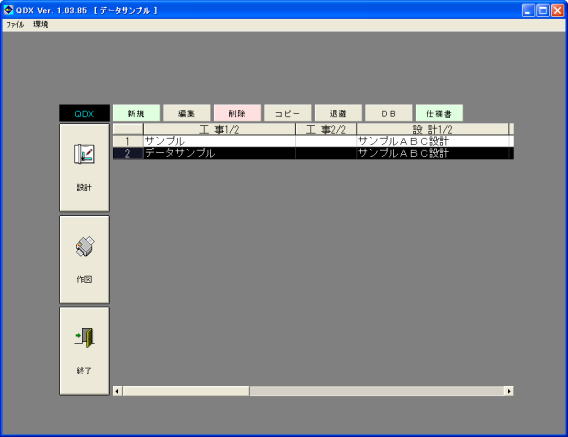Select row 1 サンプル in the list

(x=313, y=141)
